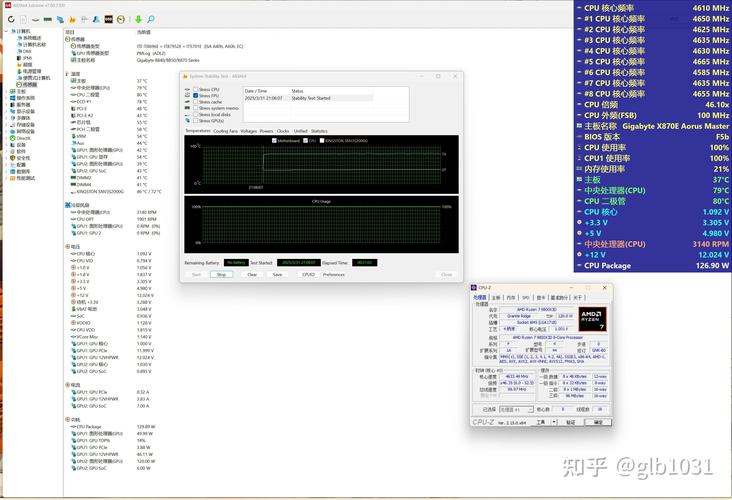Click the Refresh icon in AIDA64 toolbar
Image resolution: width=732 pixels, height=500 pixels.
(x=11, y=19)
